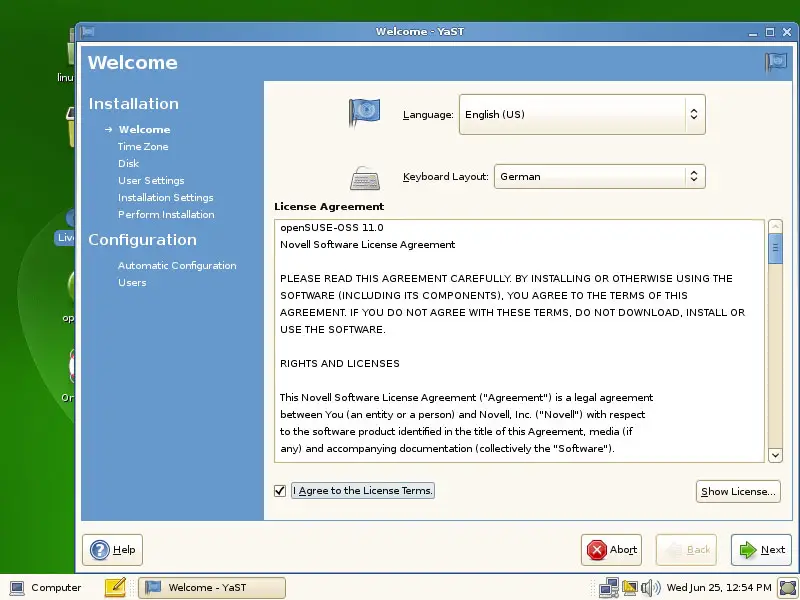Click the license scrollbar down arrow
Image resolution: width=800 pixels, height=600 pixels.
pyautogui.click(x=775, y=455)
